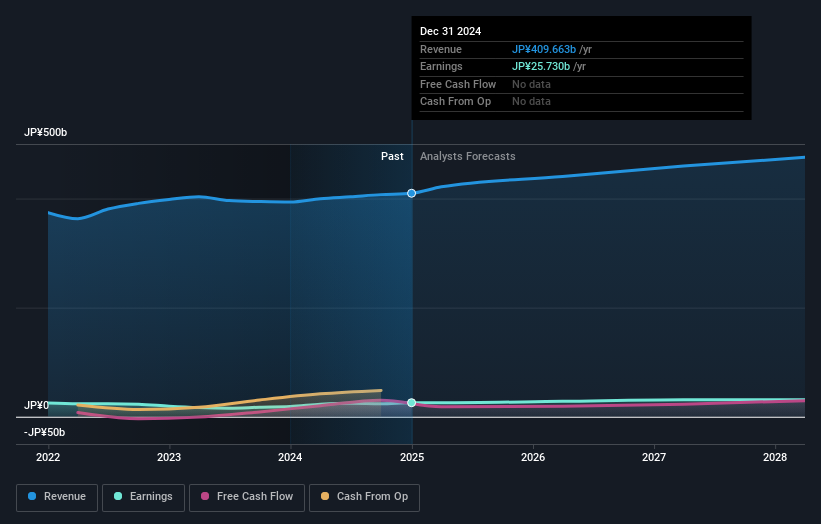
Task: Click the JP¥25.730b earnings value
Action: tap(541, 66)
